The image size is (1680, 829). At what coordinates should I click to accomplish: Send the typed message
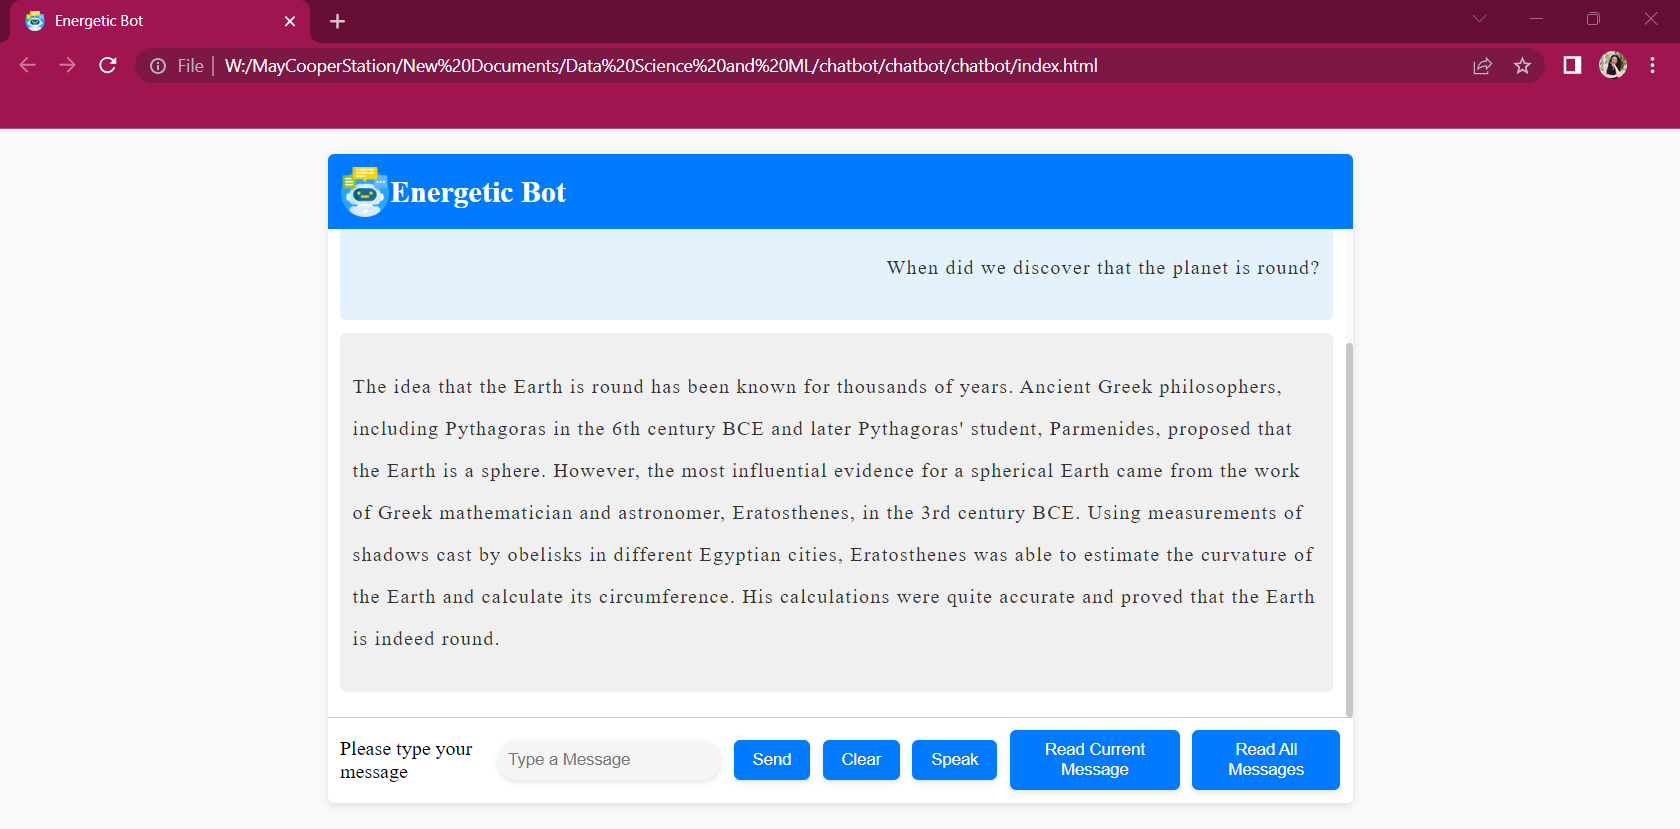point(771,759)
